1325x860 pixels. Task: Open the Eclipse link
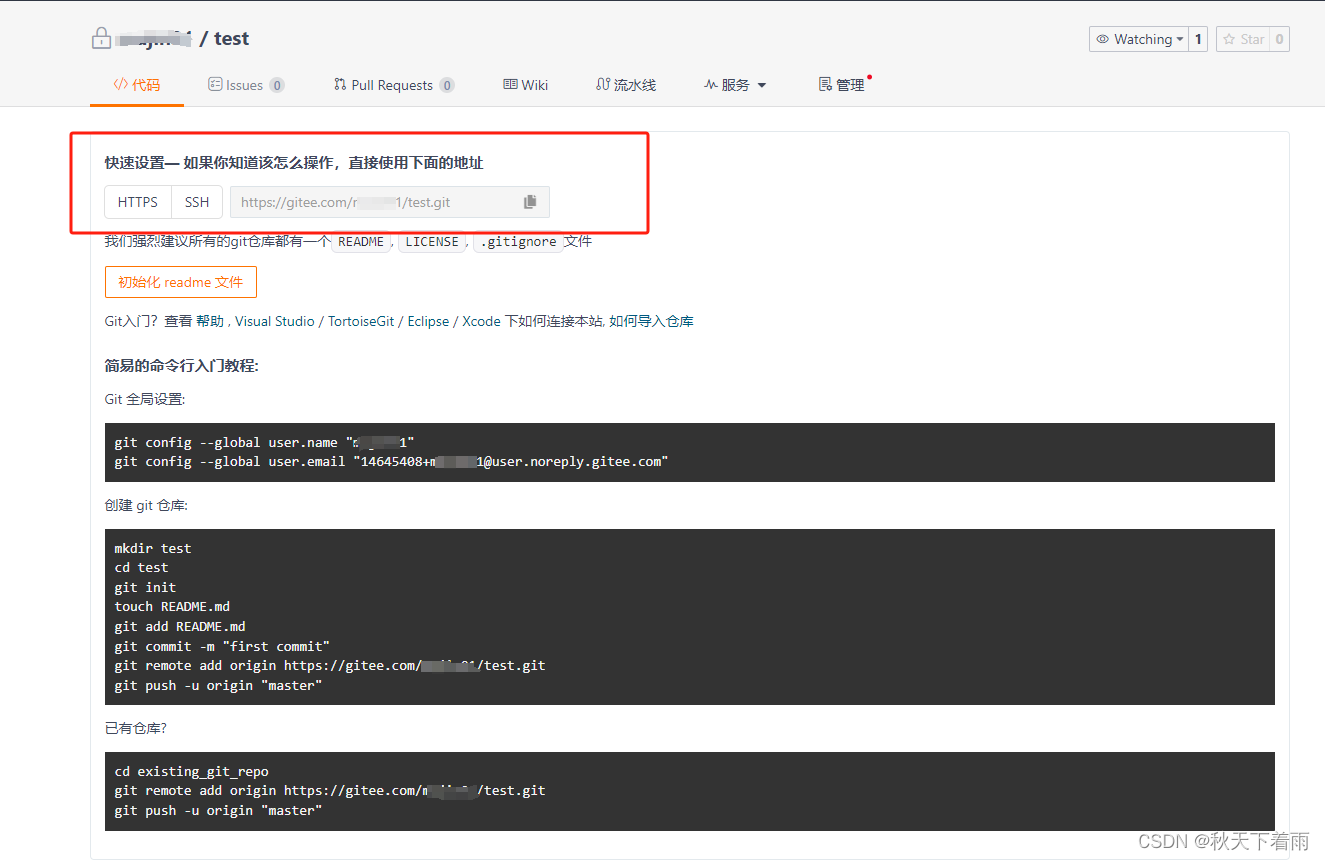point(428,321)
